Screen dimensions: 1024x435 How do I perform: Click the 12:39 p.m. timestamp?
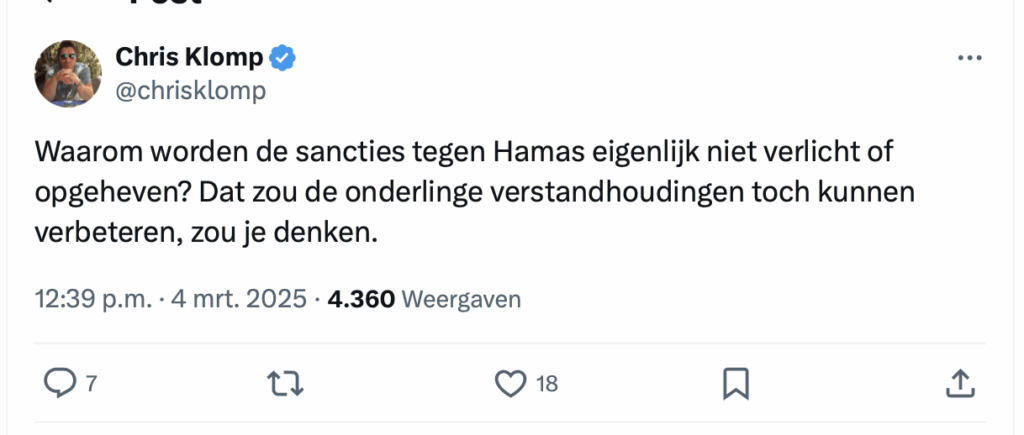point(94,298)
